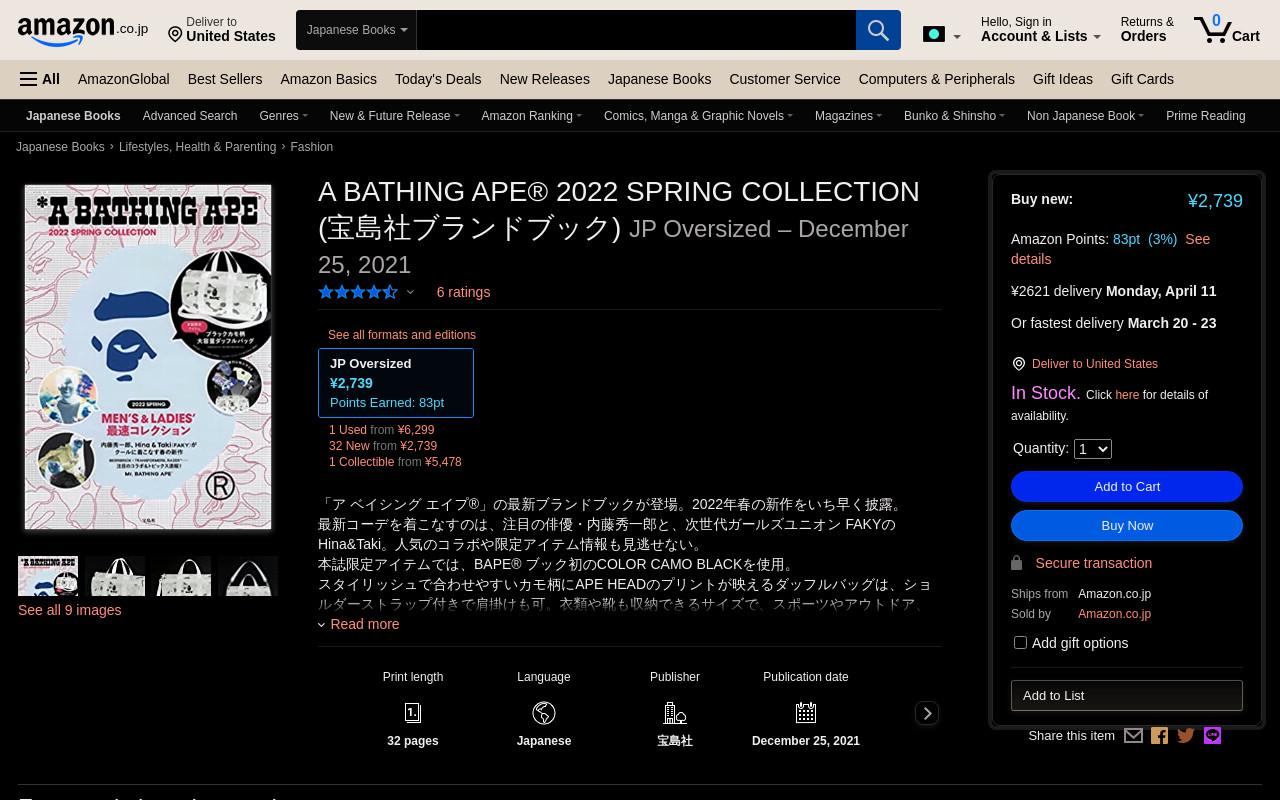The image size is (1280, 800).
Task: Click the Deliver to United States location
Action: click(221, 29)
